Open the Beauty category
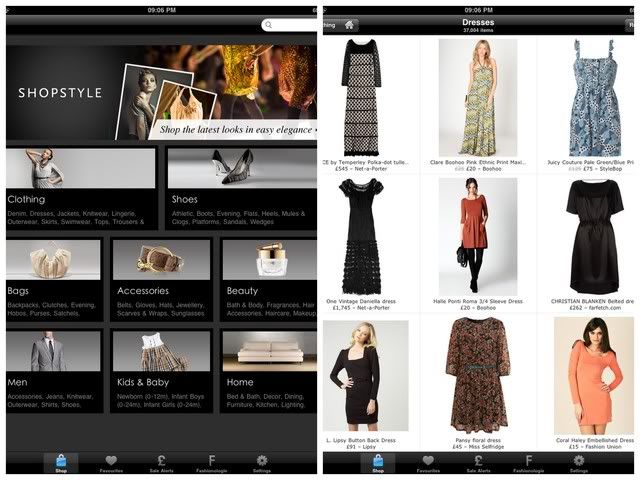640x480 pixels. coord(269,280)
